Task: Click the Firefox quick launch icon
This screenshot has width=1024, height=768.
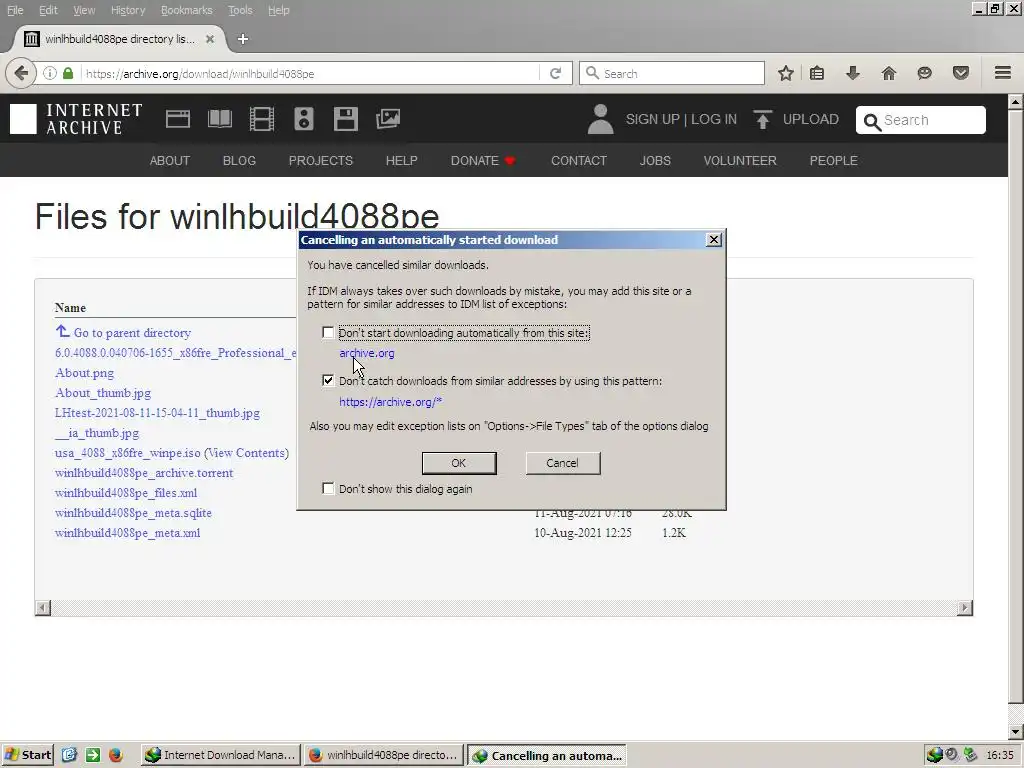Action: 116,755
